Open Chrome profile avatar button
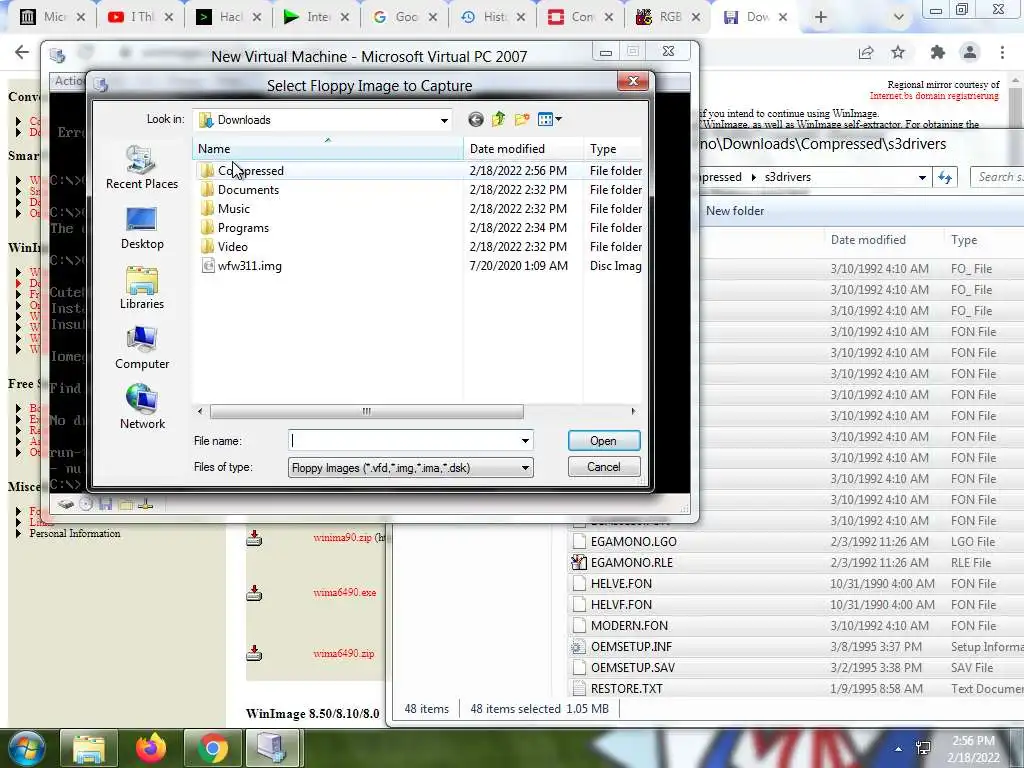This screenshot has height=768, width=1024. 970,52
